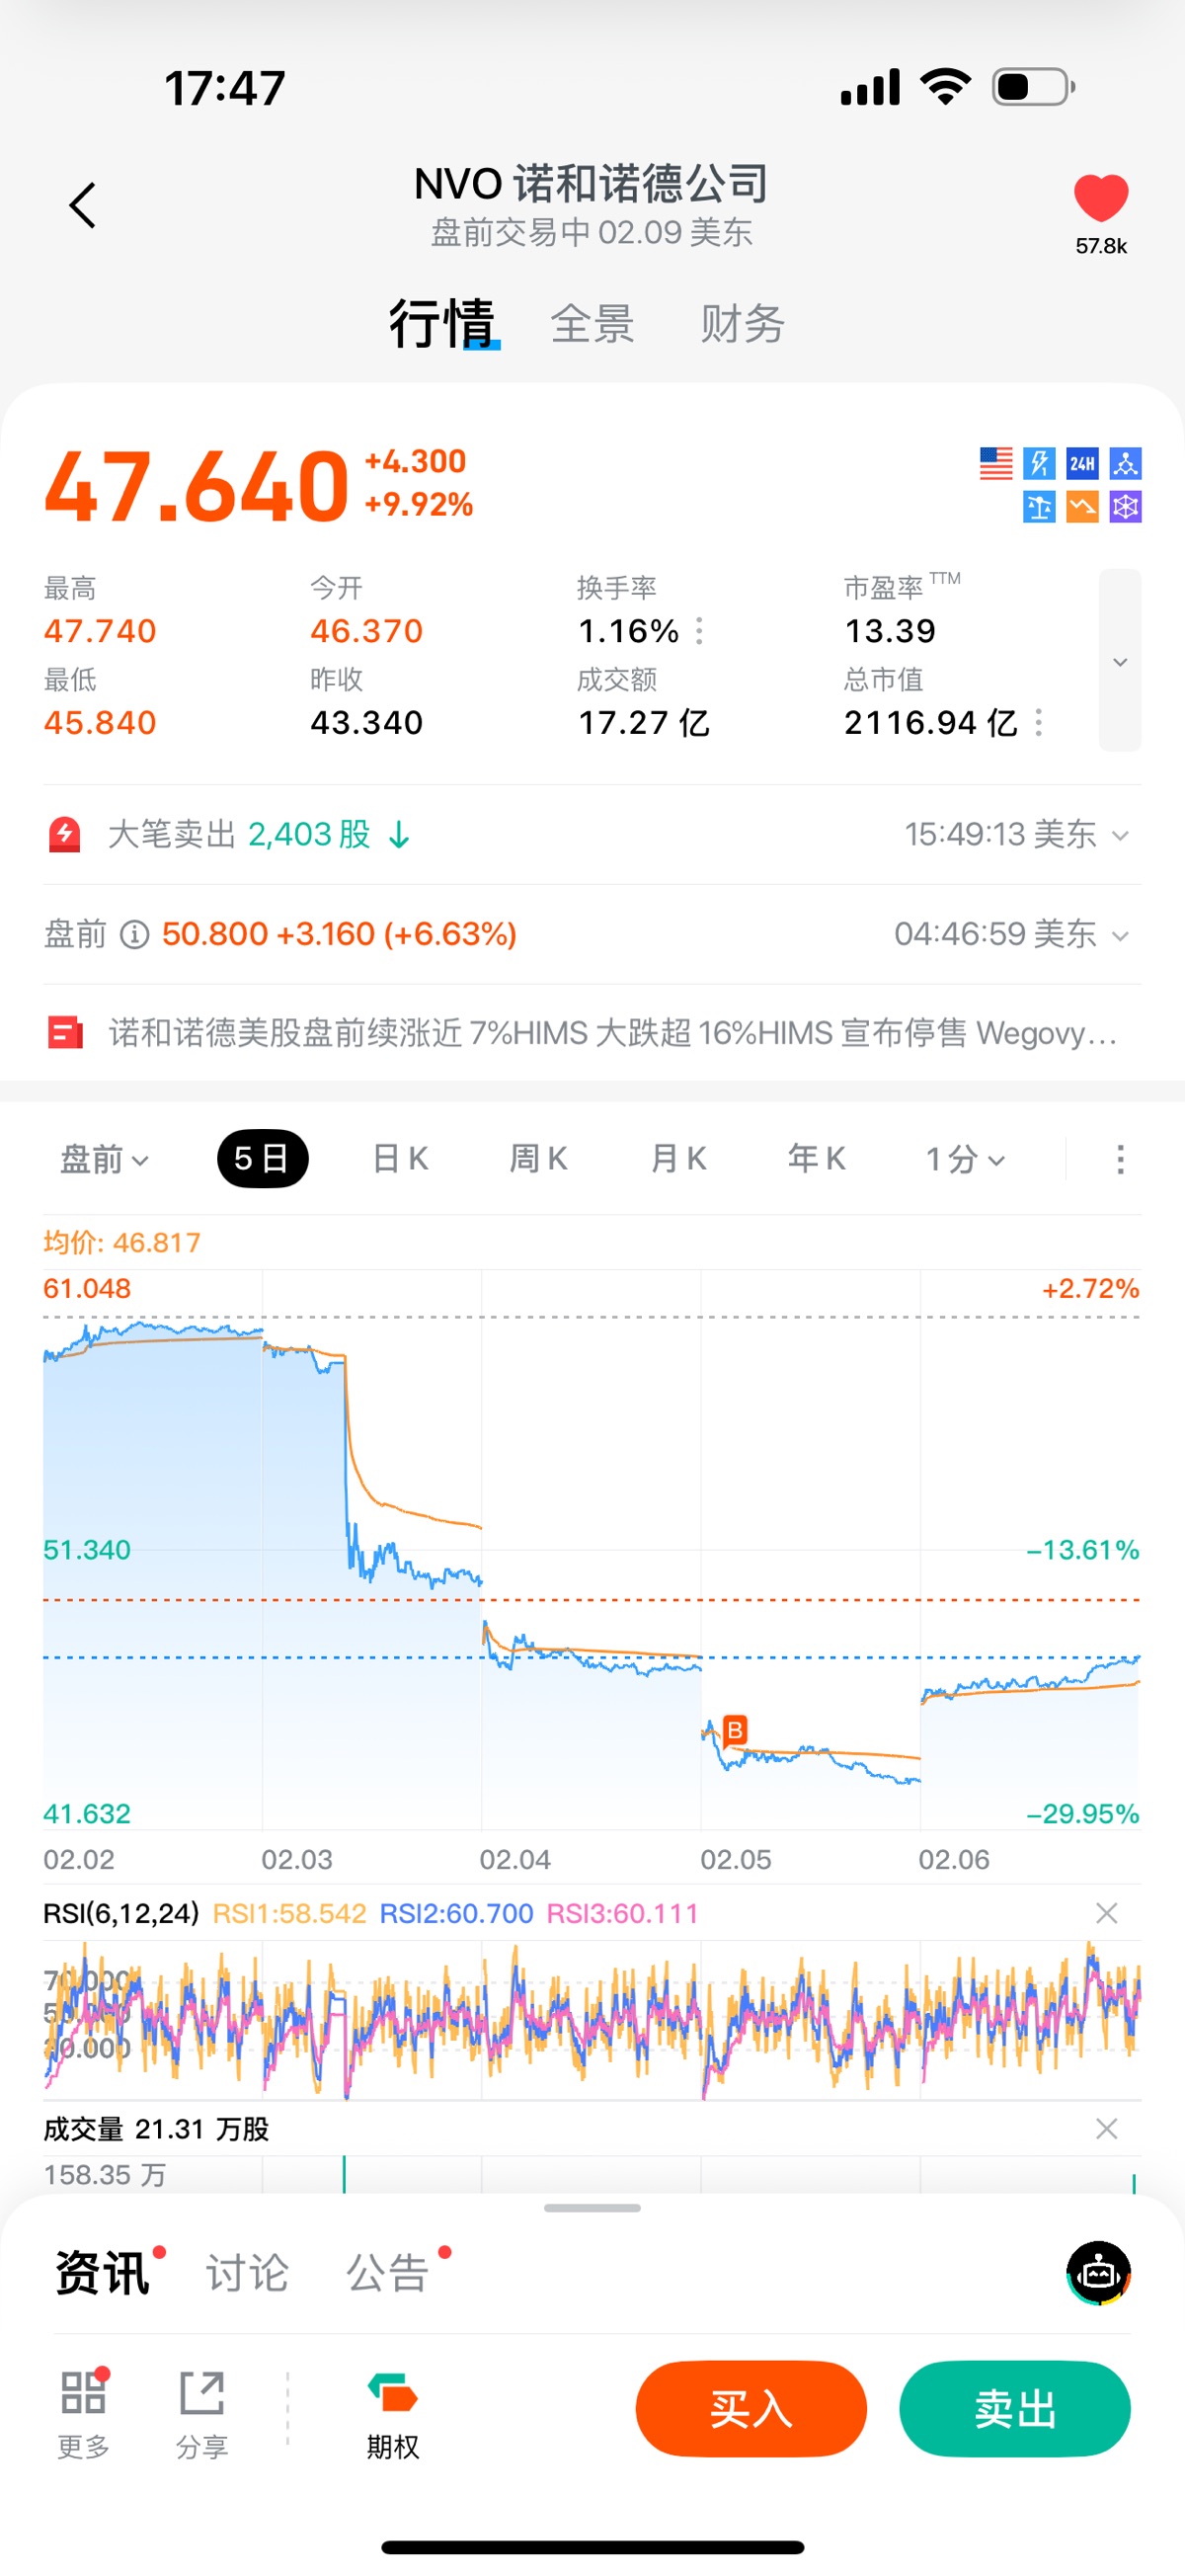Open the chart three-dot settings menu
The image size is (1185, 2576).
(1120, 1159)
